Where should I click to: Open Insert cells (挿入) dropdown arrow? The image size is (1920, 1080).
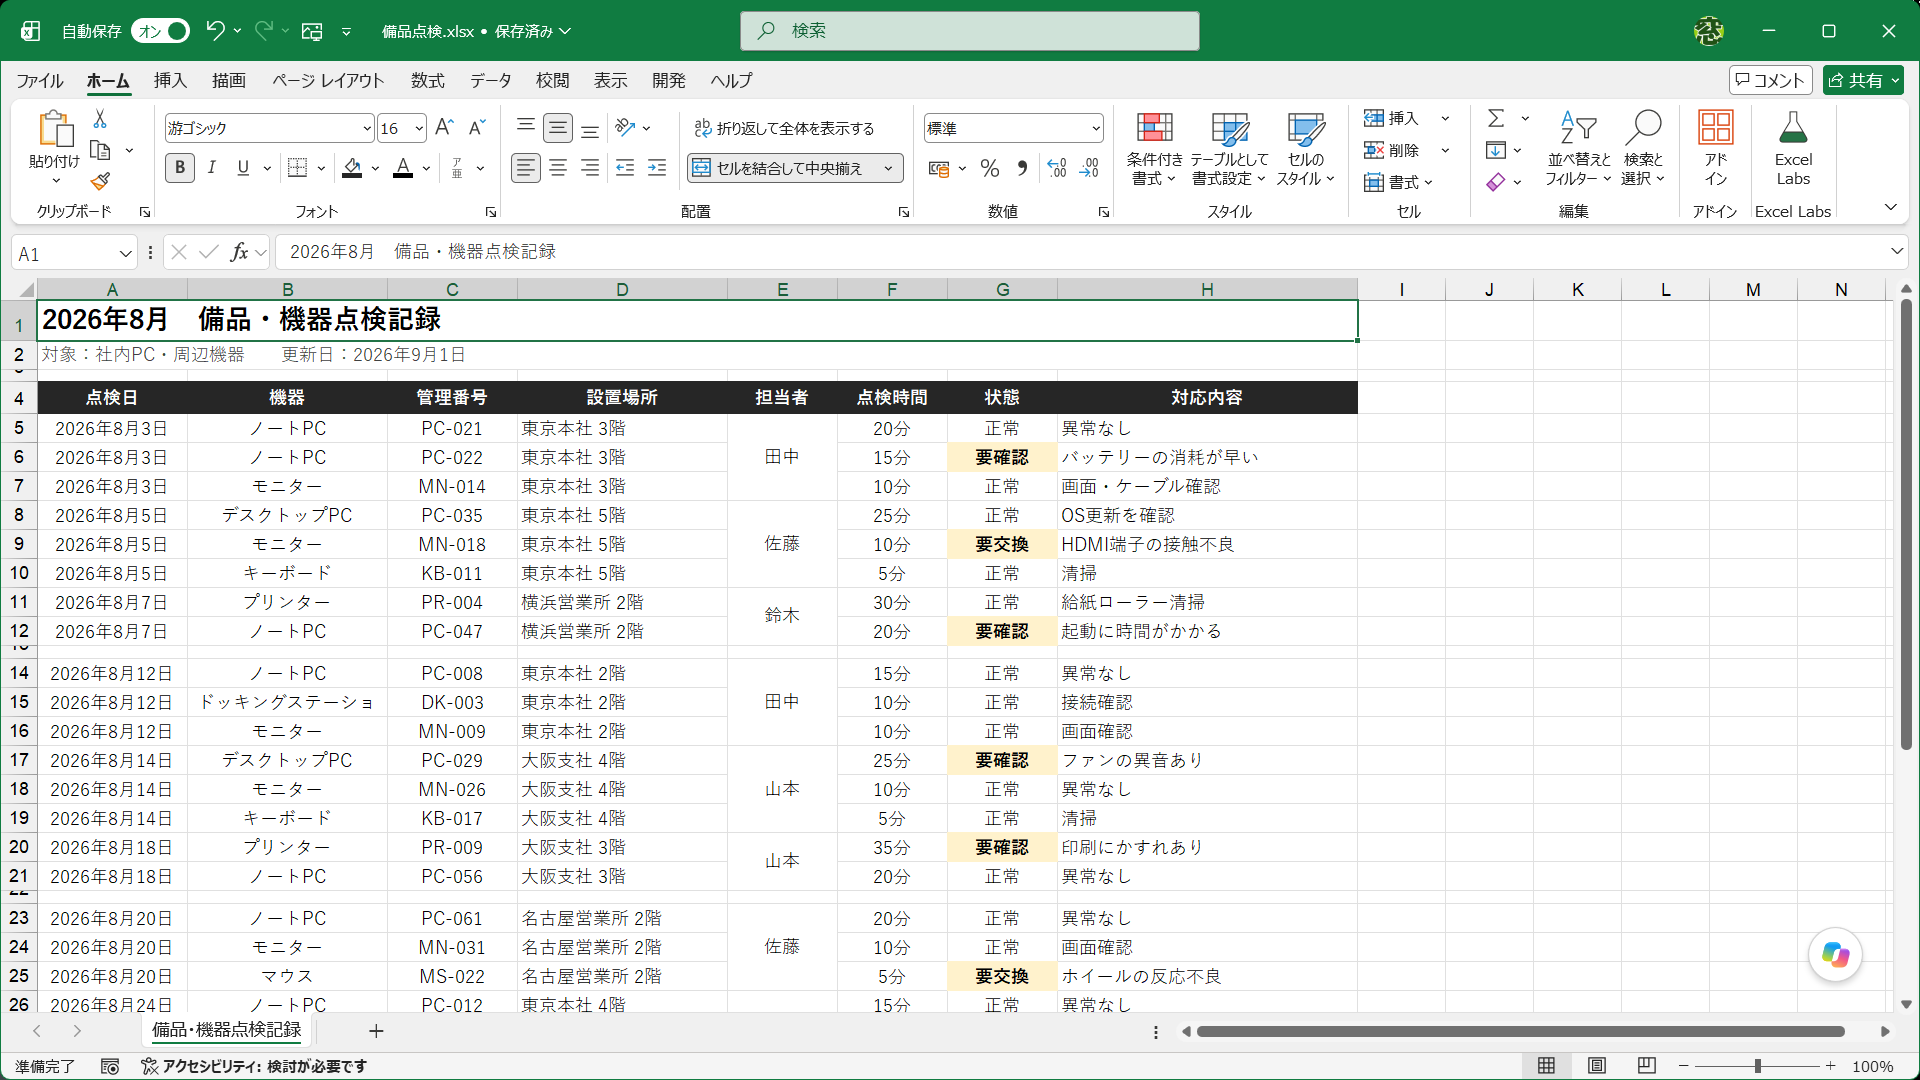tap(1445, 119)
